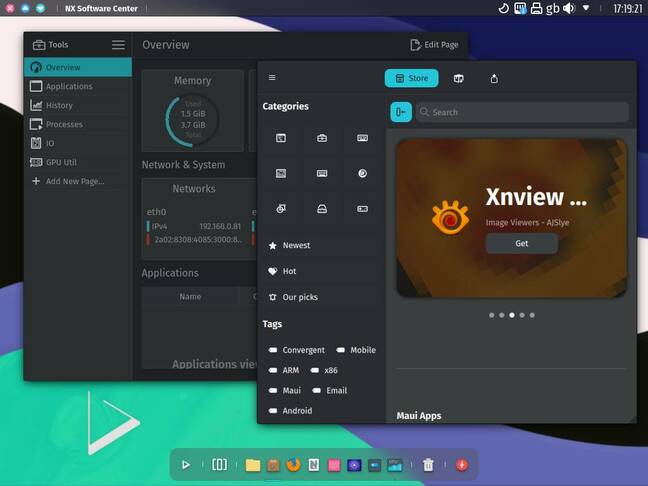Select the highlighted carousel page dot
The width and height of the screenshot is (648, 486).
pyautogui.click(x=512, y=315)
